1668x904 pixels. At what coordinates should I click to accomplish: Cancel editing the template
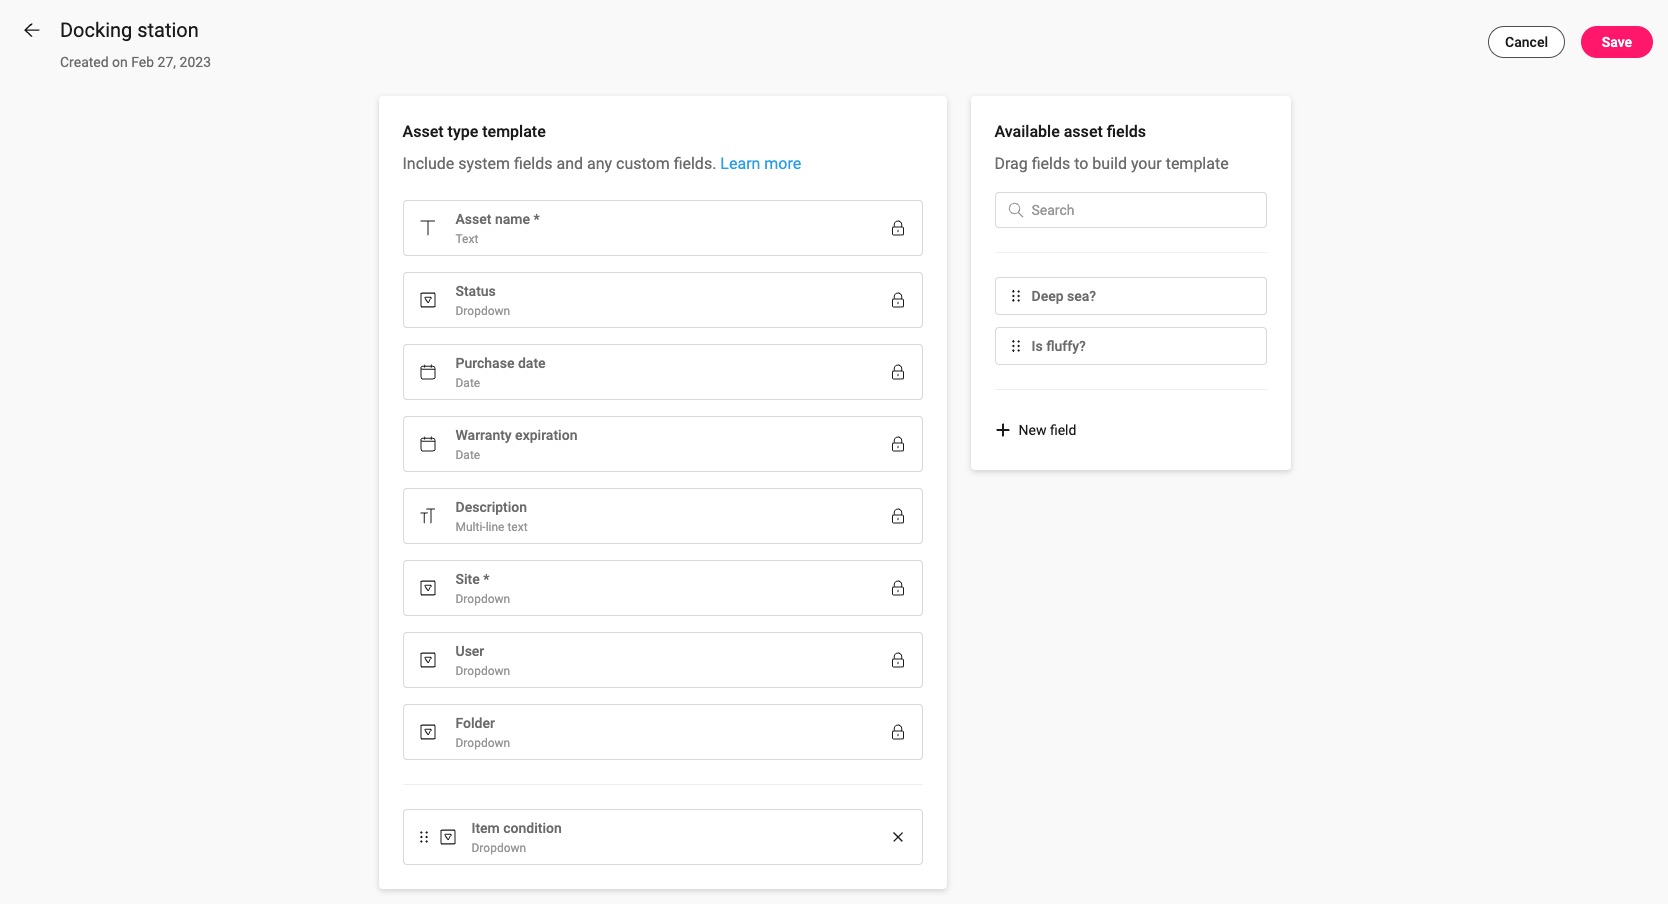(1526, 42)
